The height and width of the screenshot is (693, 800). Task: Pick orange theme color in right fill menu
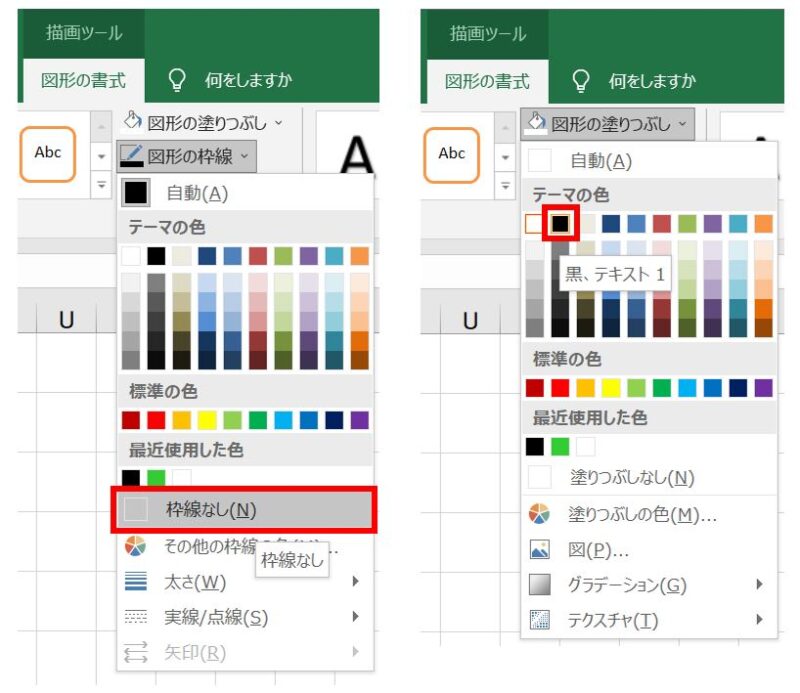click(763, 223)
